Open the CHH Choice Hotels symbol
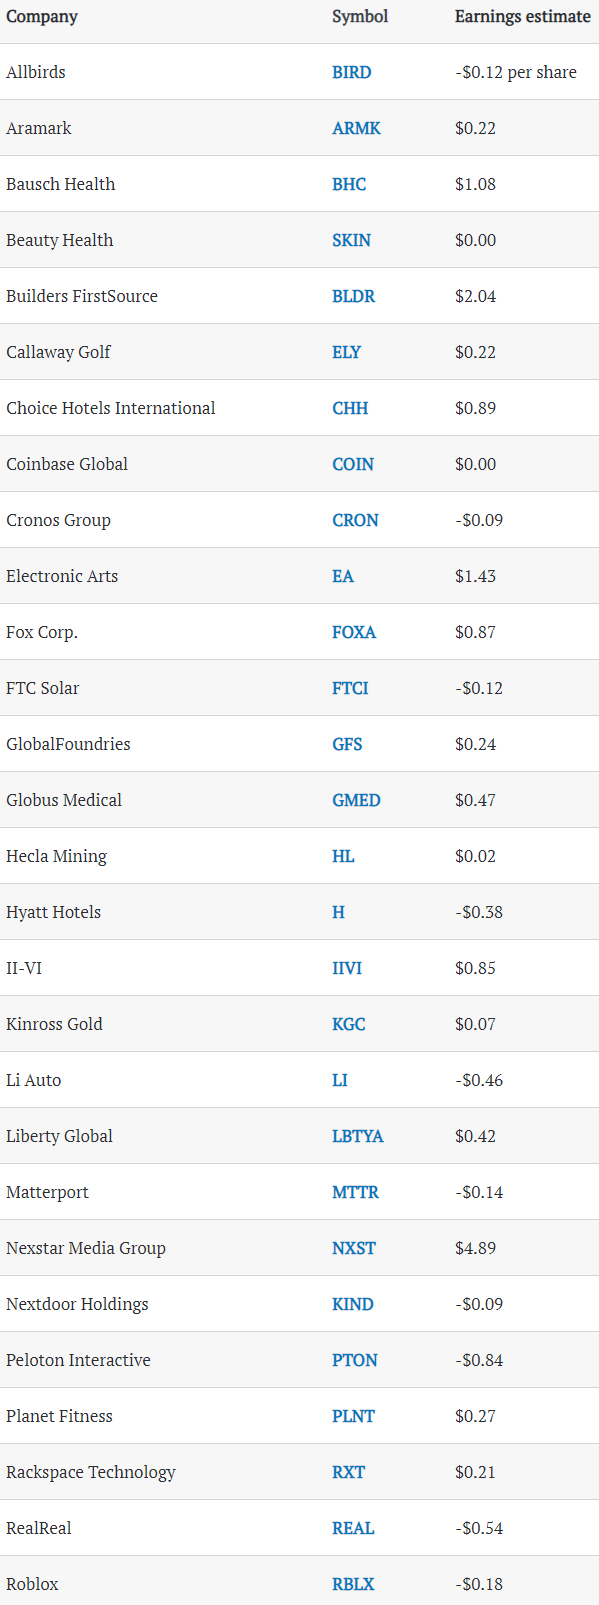Viewport: 599px width, 1605px height. tap(350, 408)
